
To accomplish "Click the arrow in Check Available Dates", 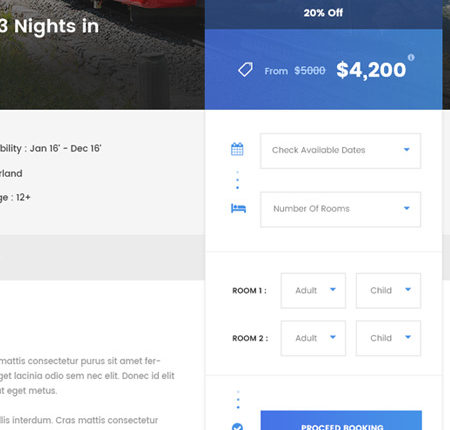I will click(406, 149).
